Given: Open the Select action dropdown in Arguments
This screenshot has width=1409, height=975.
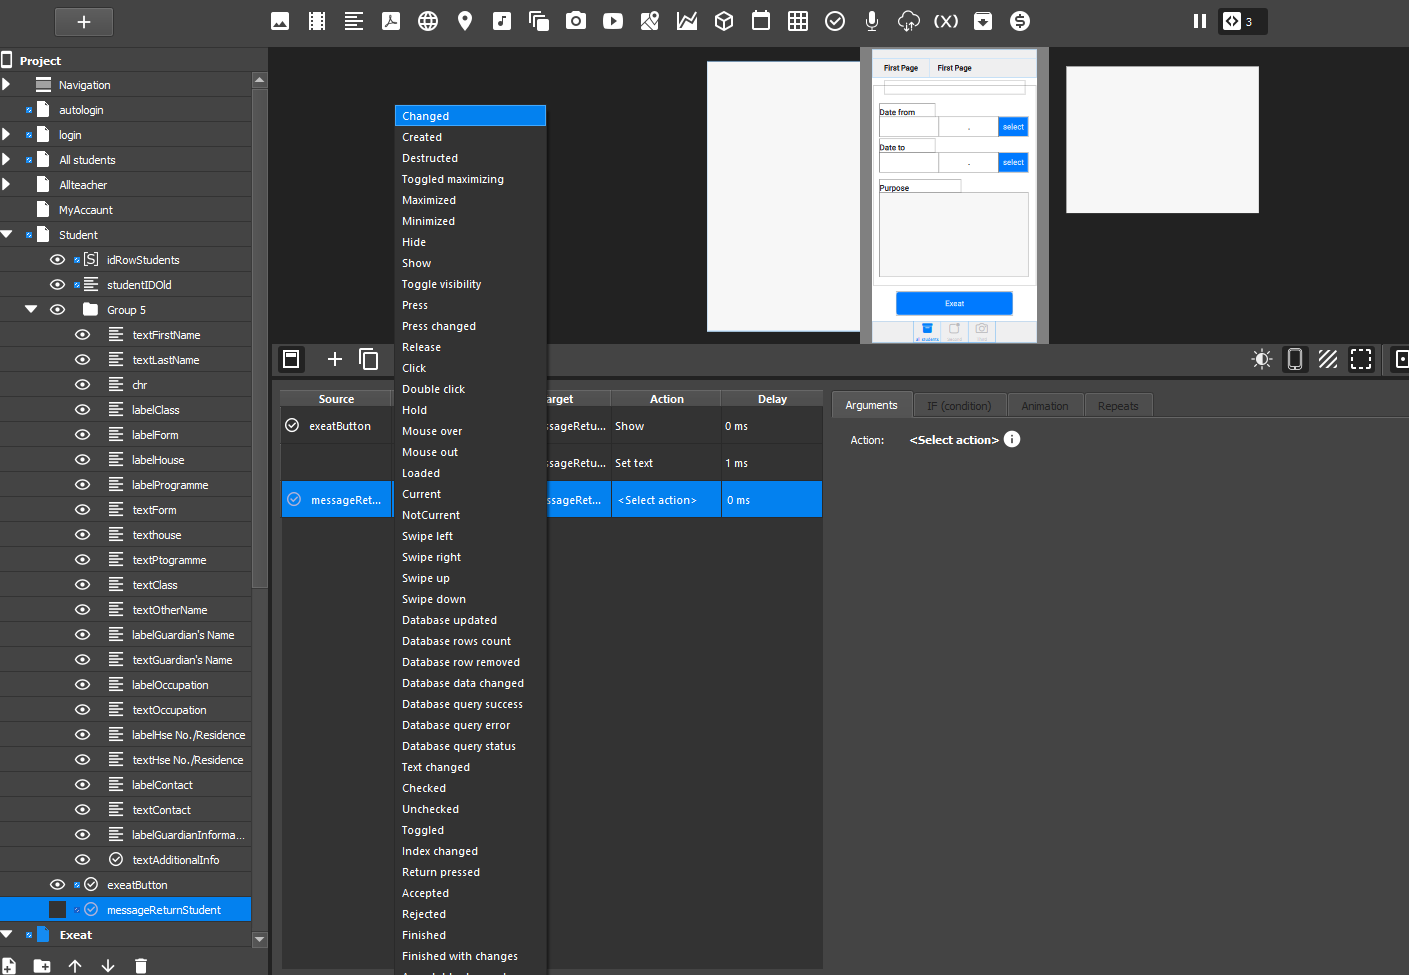Looking at the screenshot, I should tap(954, 440).
